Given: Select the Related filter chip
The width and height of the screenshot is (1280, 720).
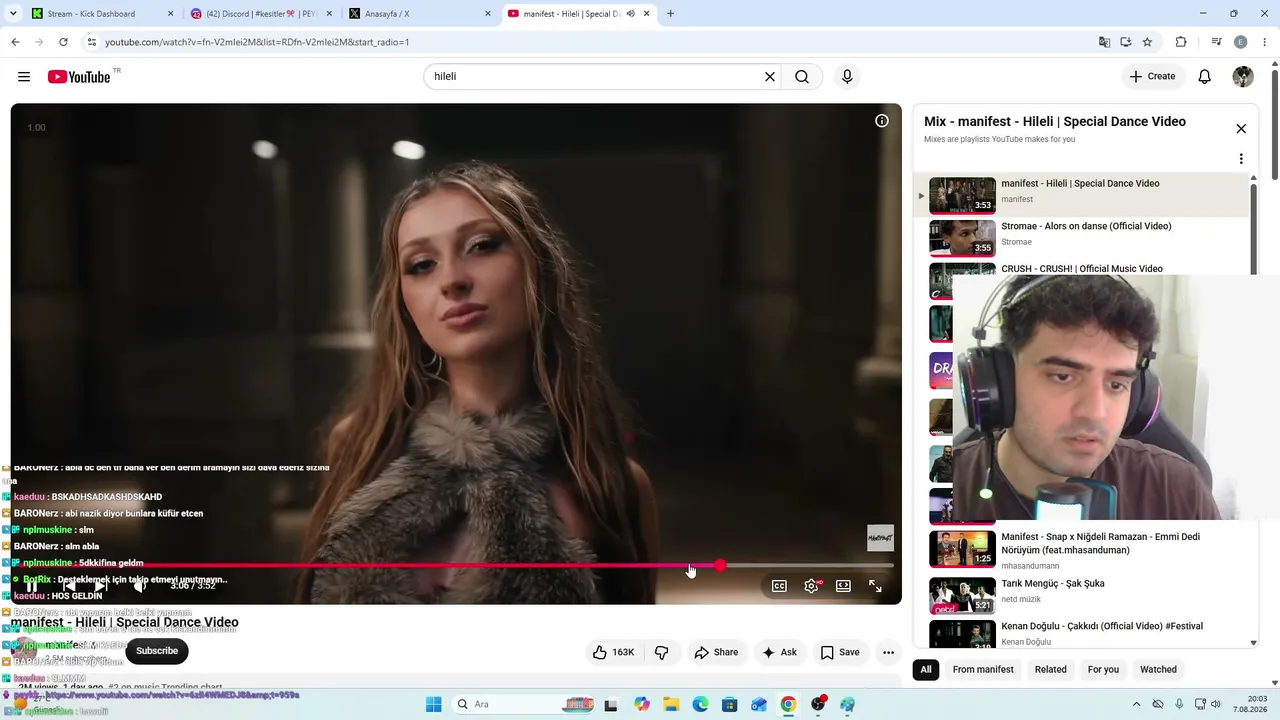Looking at the screenshot, I should coord(1051,670).
